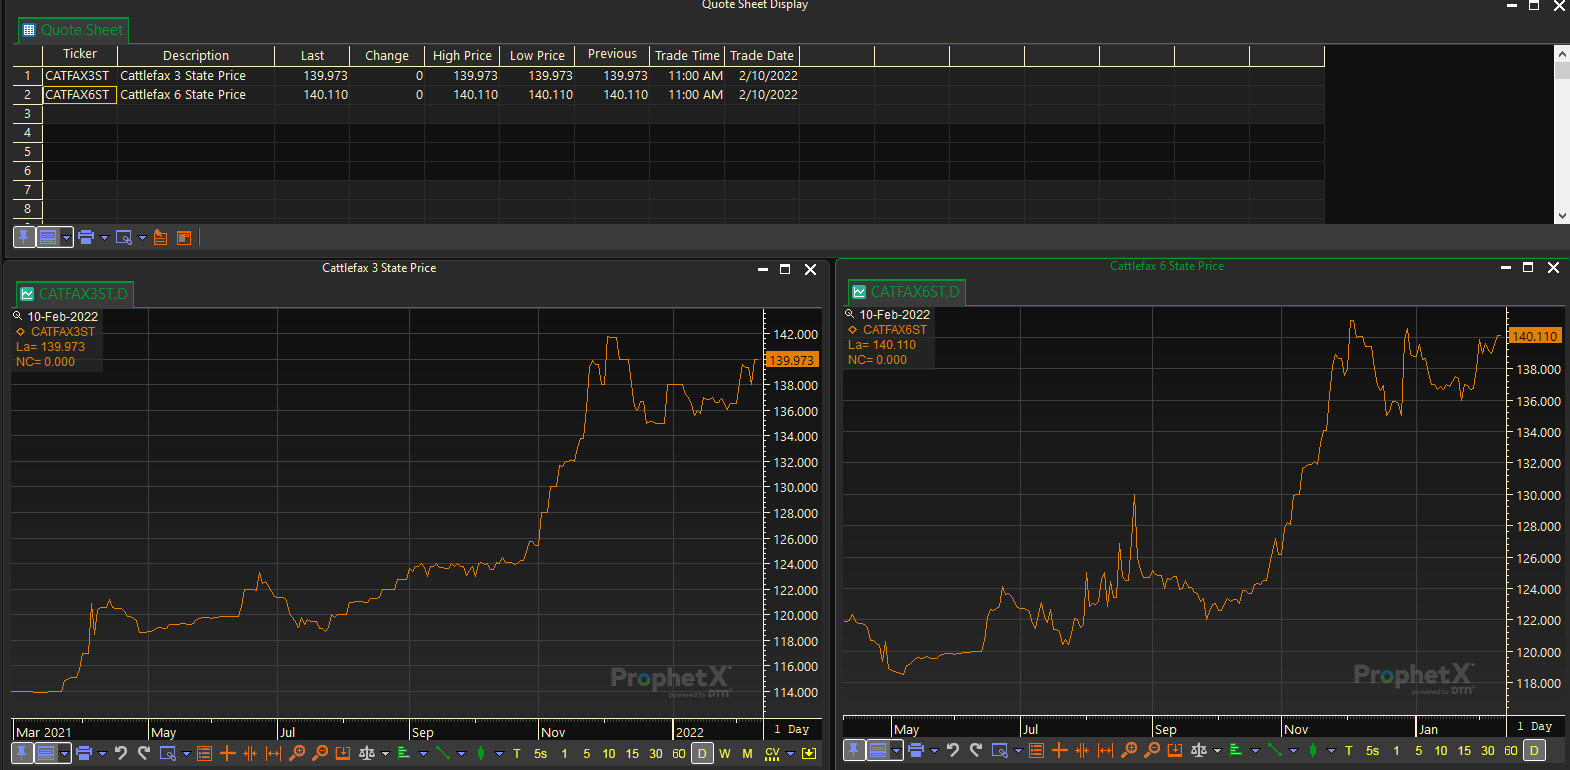Open the scale dropdown in the CATFAX3ST chart toolbar

click(x=385, y=753)
